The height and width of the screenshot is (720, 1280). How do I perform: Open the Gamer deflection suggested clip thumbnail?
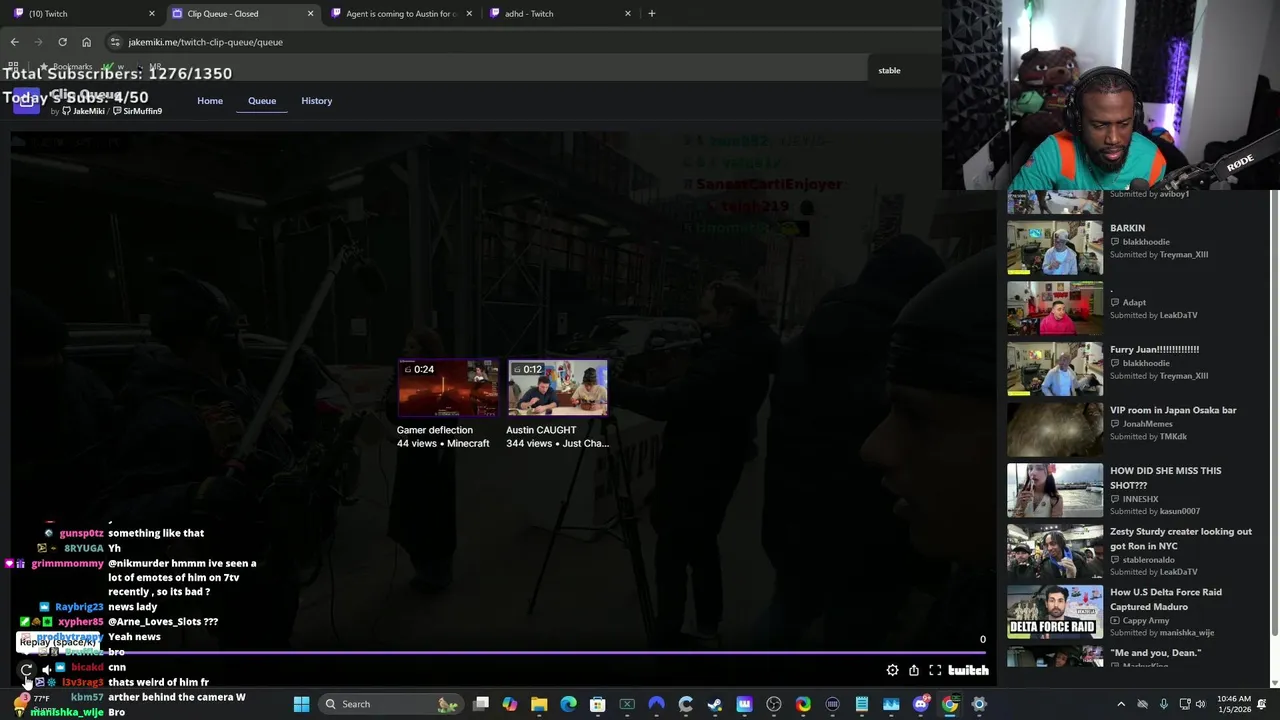tap(447, 388)
